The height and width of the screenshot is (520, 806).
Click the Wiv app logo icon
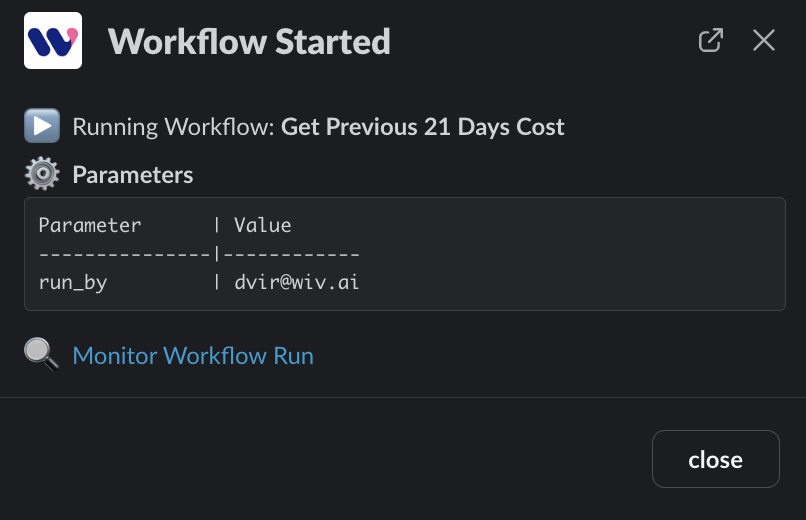(x=52, y=41)
